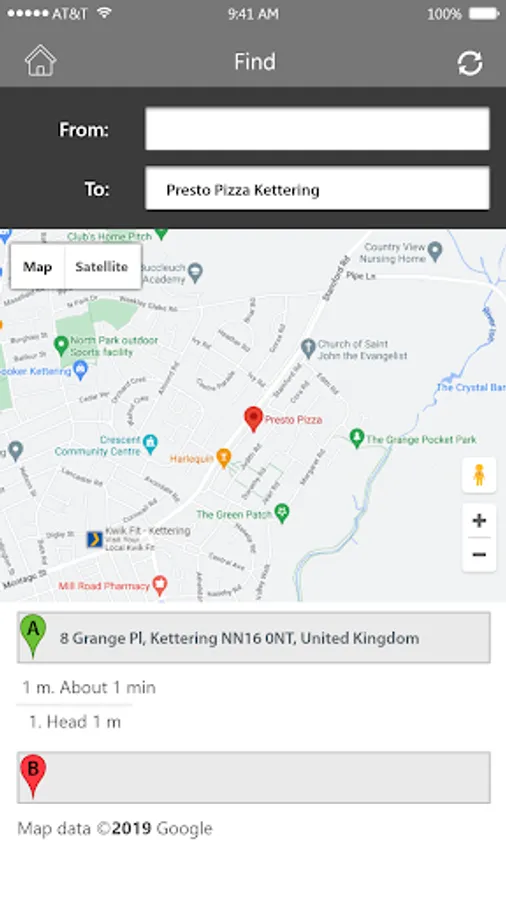The height and width of the screenshot is (900, 506).
Task: Tap The Grange Pocket Park marker
Action: (x=357, y=439)
